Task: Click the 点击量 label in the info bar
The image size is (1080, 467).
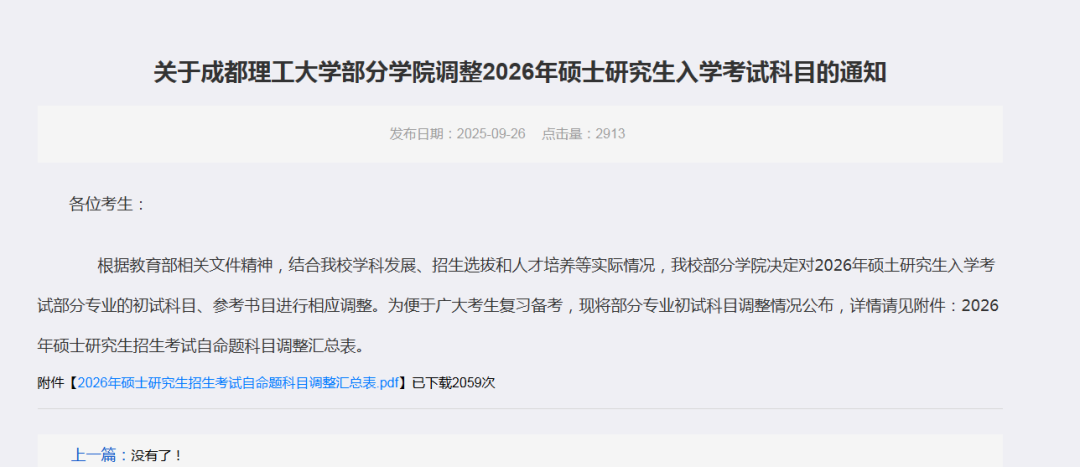Action: 563,134
